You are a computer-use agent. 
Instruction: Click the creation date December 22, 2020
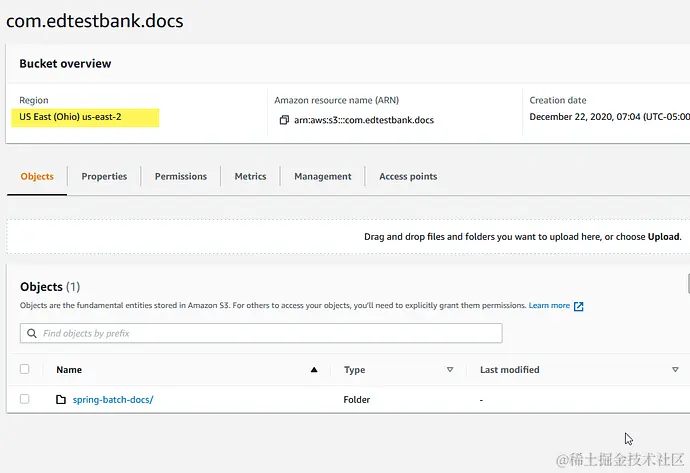coord(609,117)
